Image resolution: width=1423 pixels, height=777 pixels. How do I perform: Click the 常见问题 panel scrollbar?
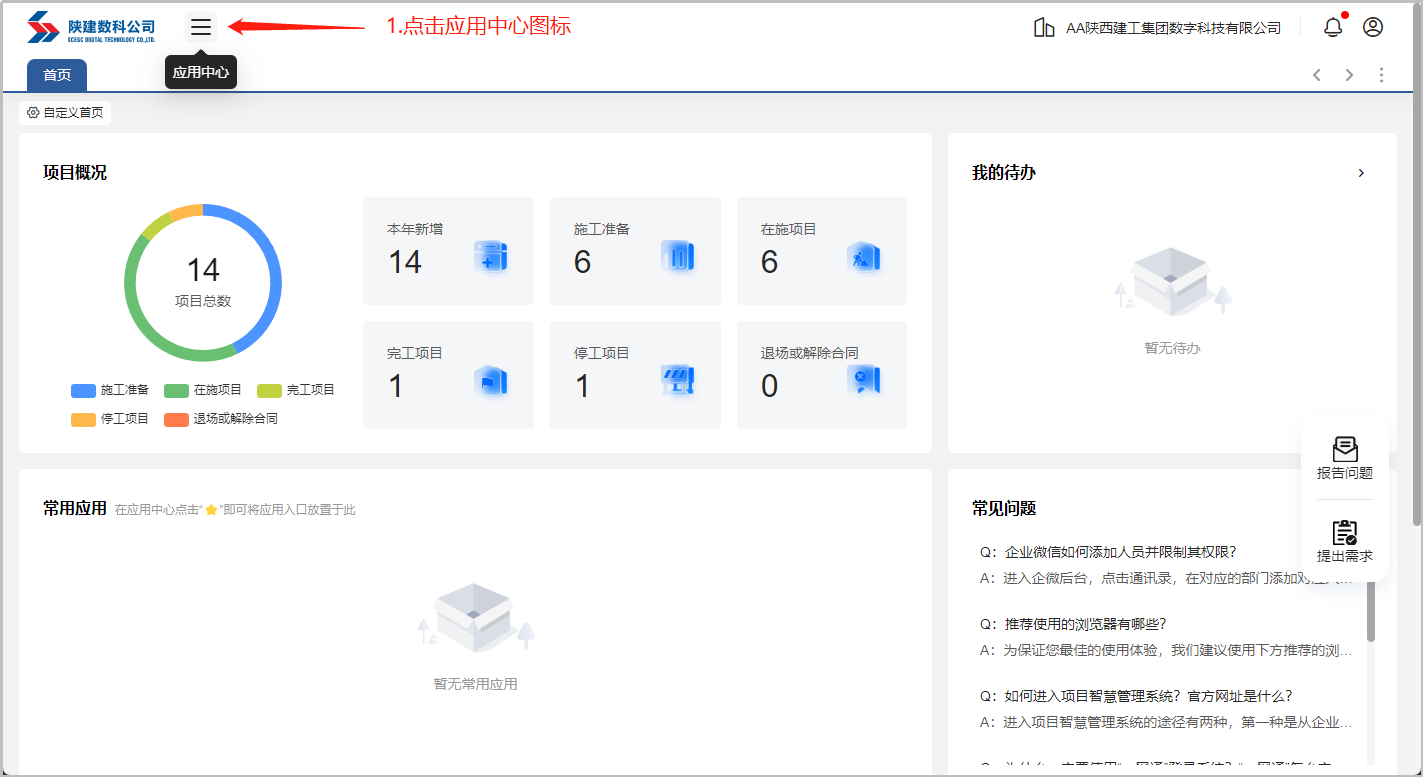[x=1371, y=610]
